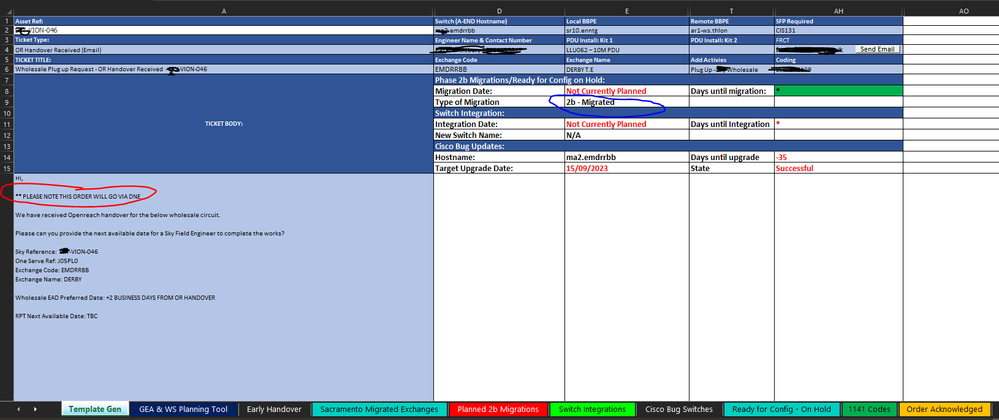The image size is (999, 420).
Task: Select the 'N/A' New Switch Name cell
Action: [x=627, y=135]
